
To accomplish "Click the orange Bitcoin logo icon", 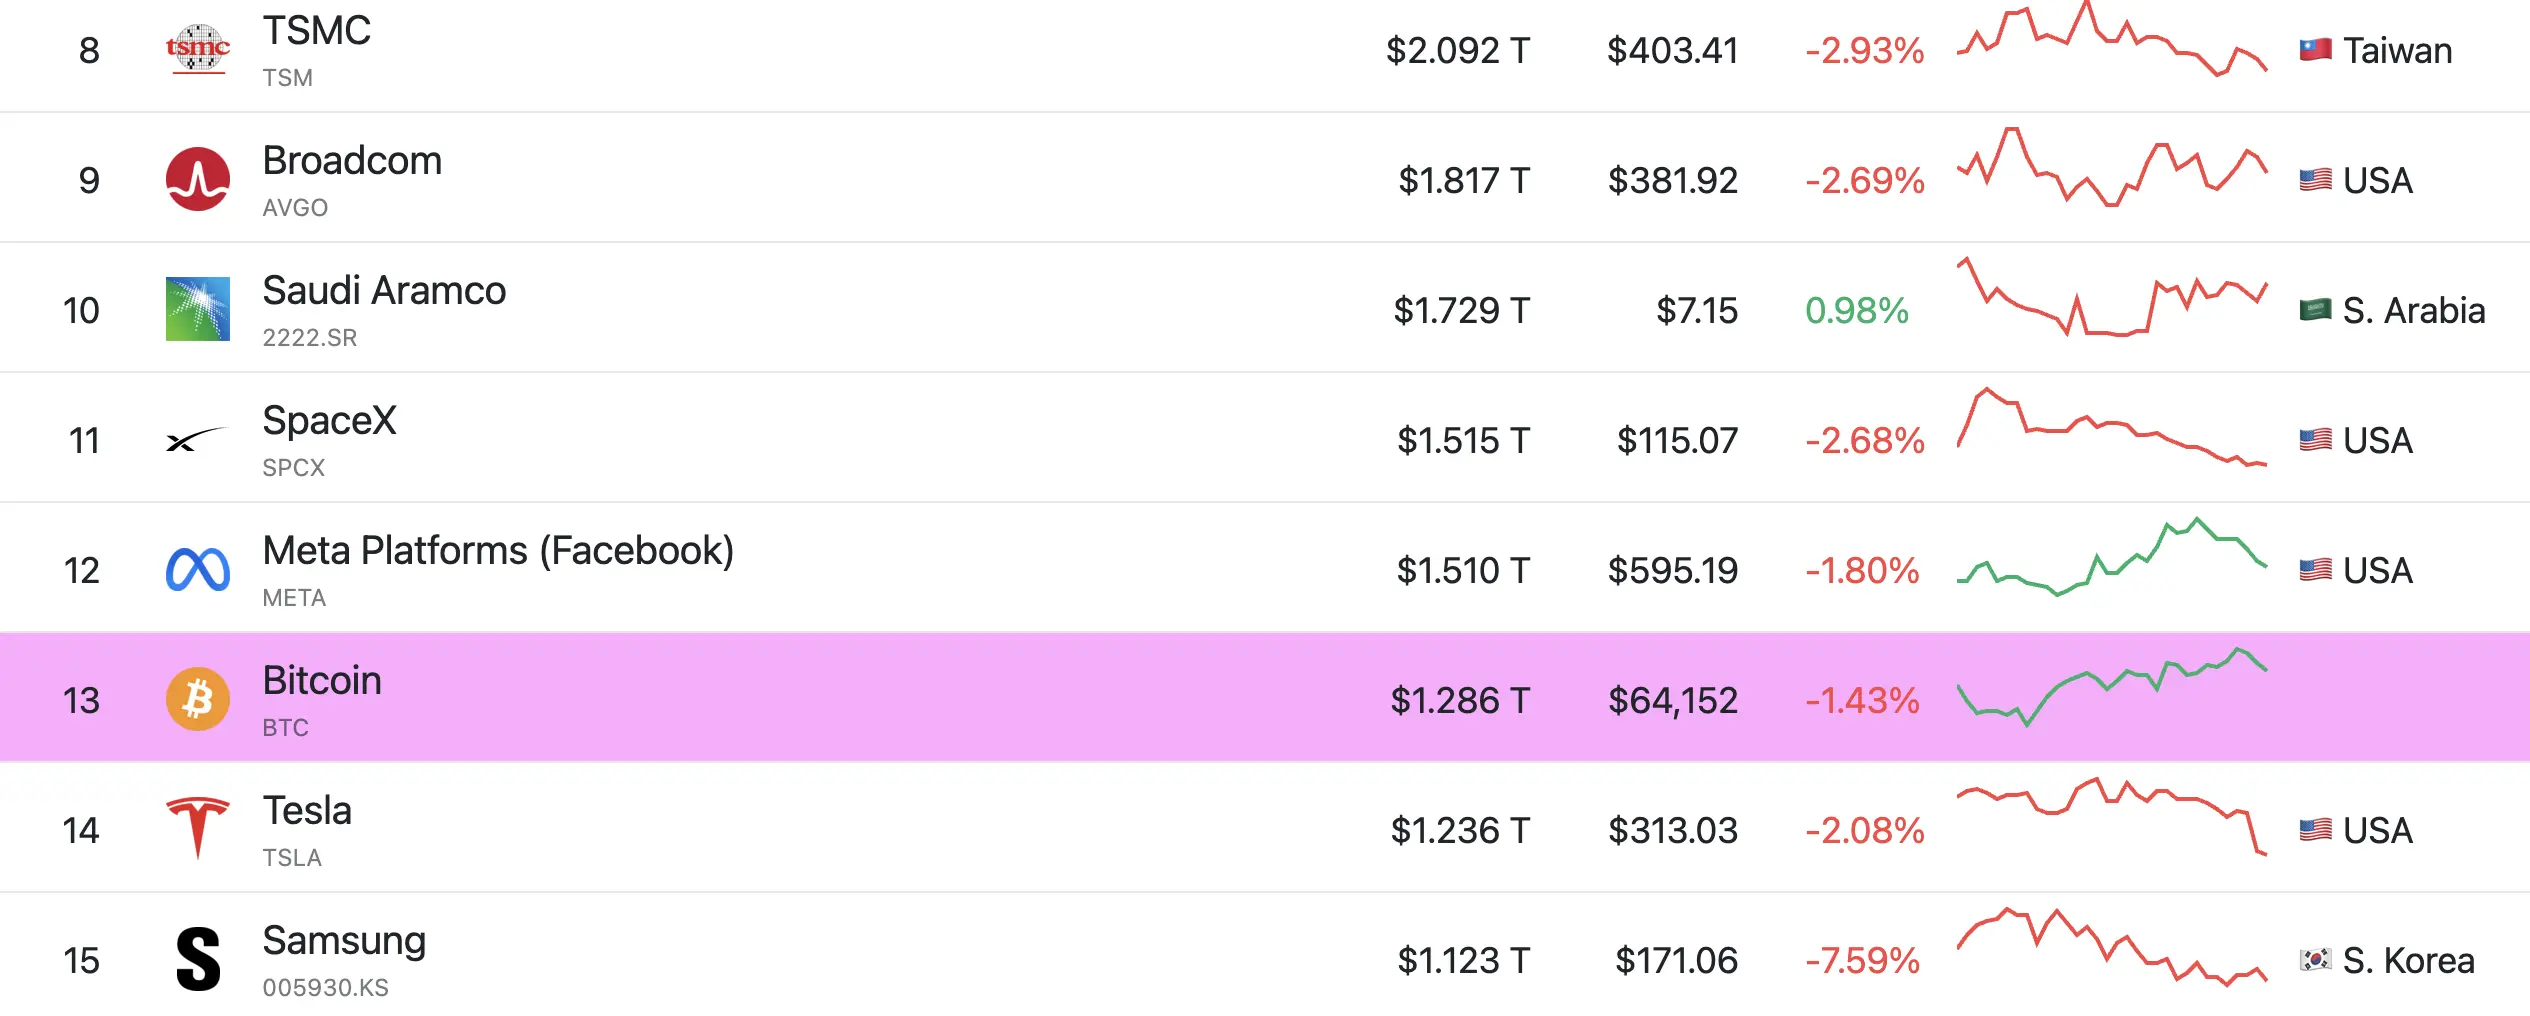I will [x=197, y=699].
